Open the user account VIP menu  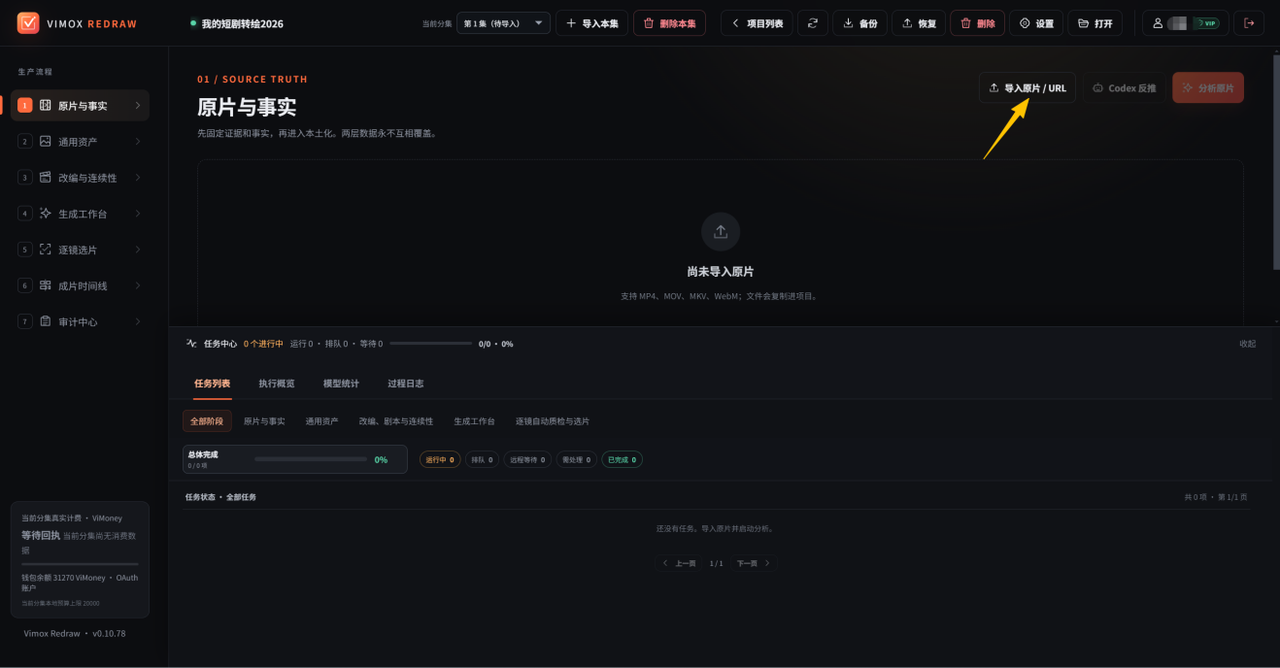click(1185, 23)
